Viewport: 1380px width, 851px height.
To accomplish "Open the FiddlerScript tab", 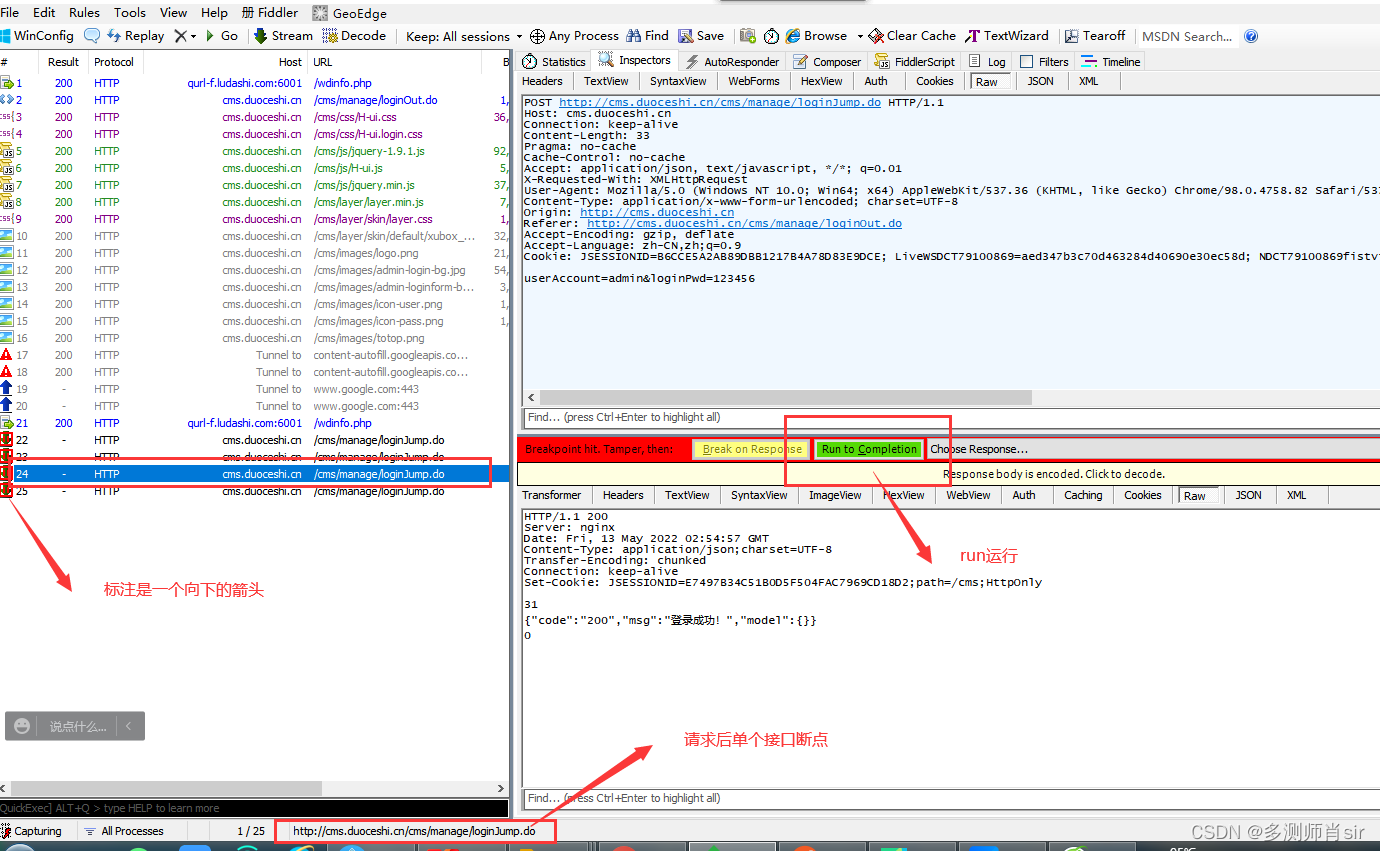I will click(x=914, y=62).
